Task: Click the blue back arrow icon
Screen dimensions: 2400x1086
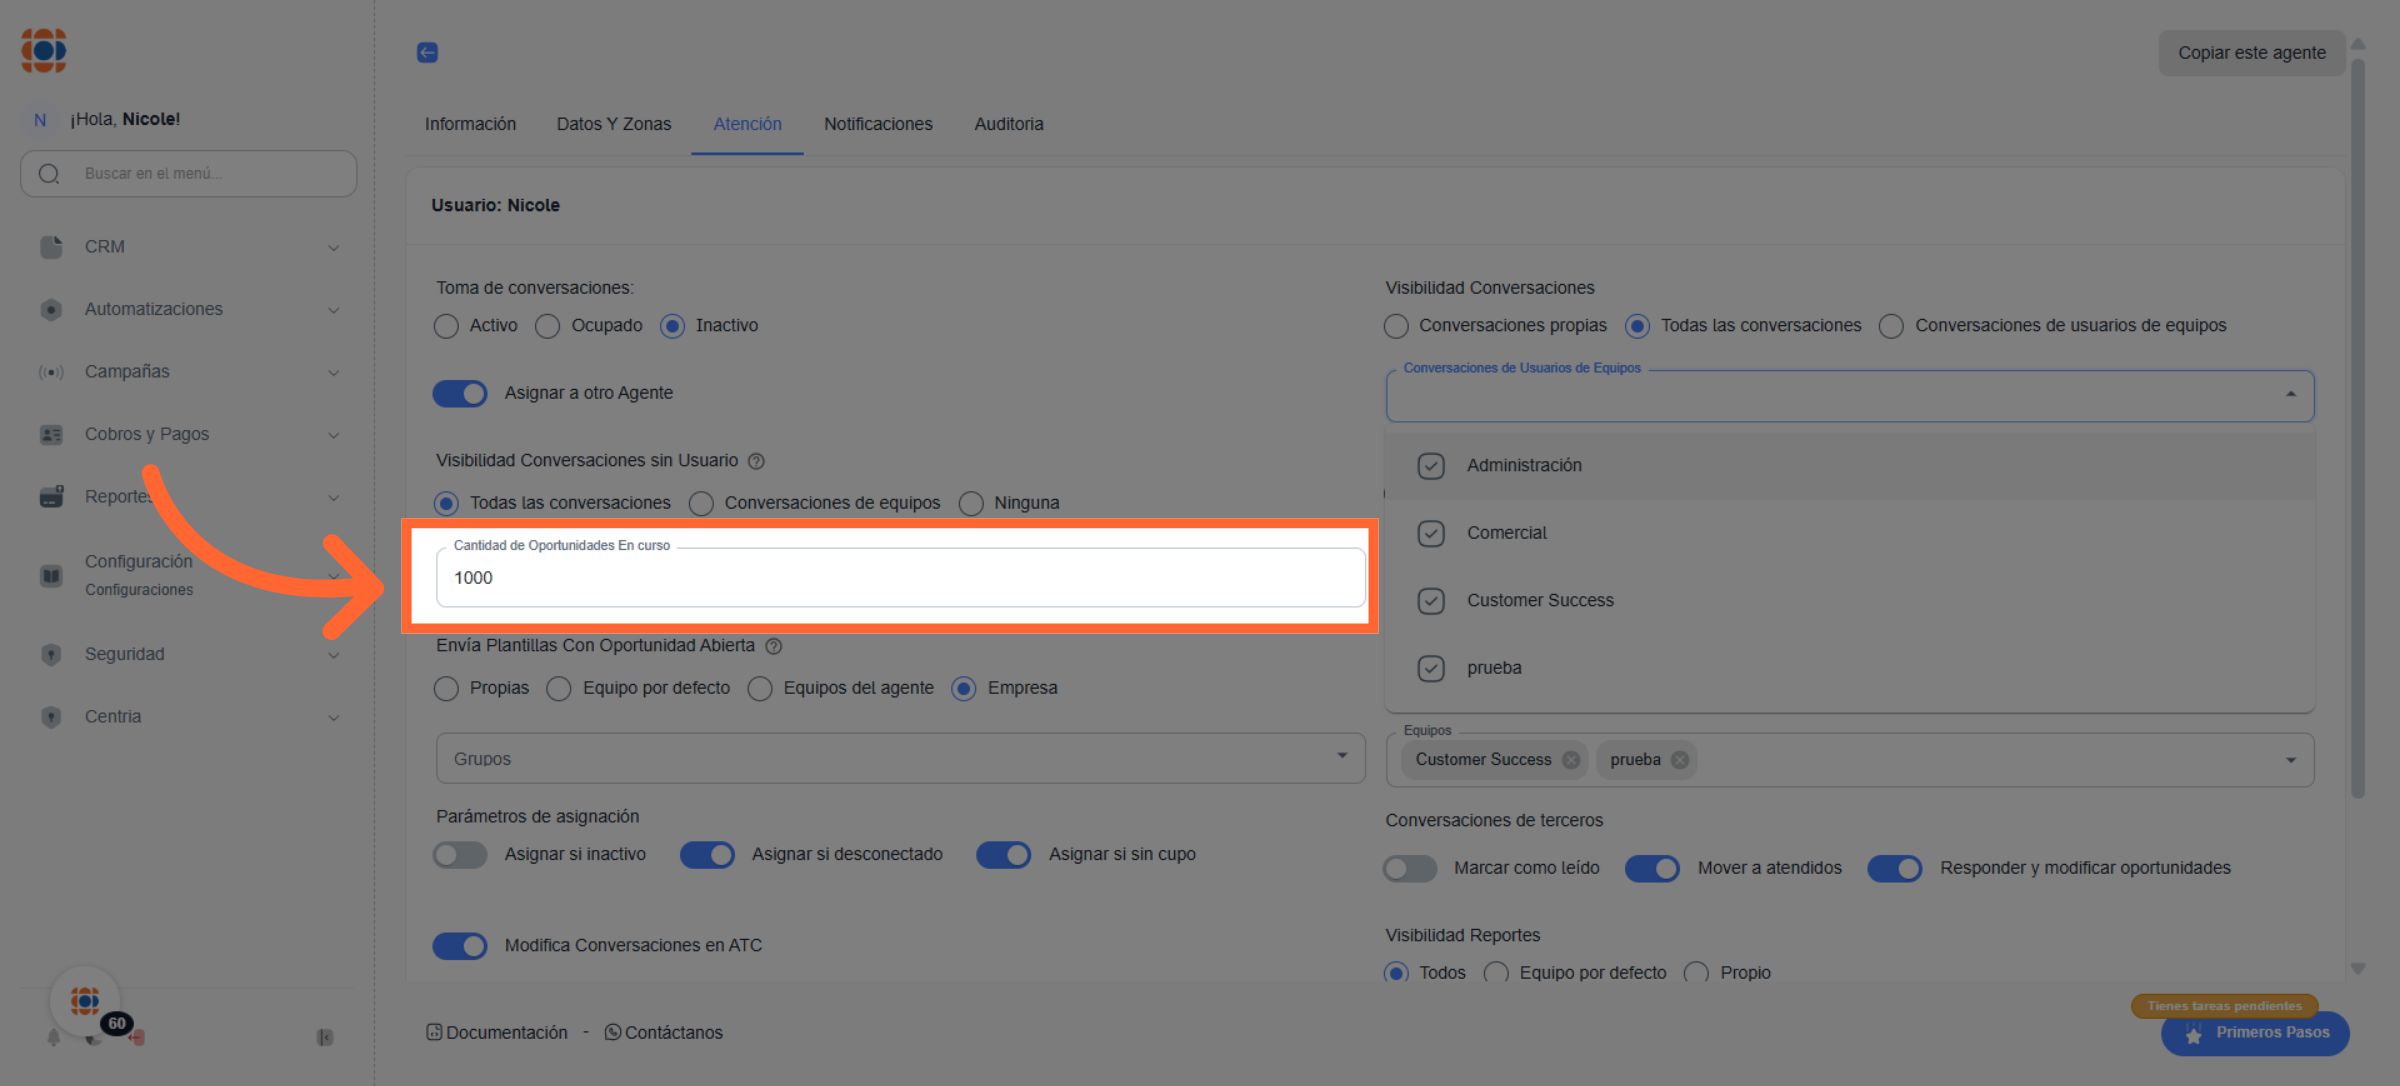Action: [x=427, y=53]
